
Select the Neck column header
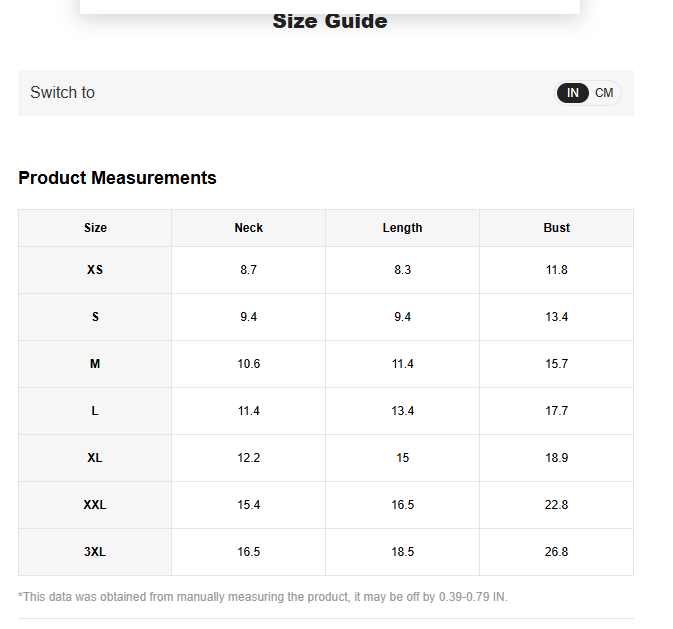(248, 228)
